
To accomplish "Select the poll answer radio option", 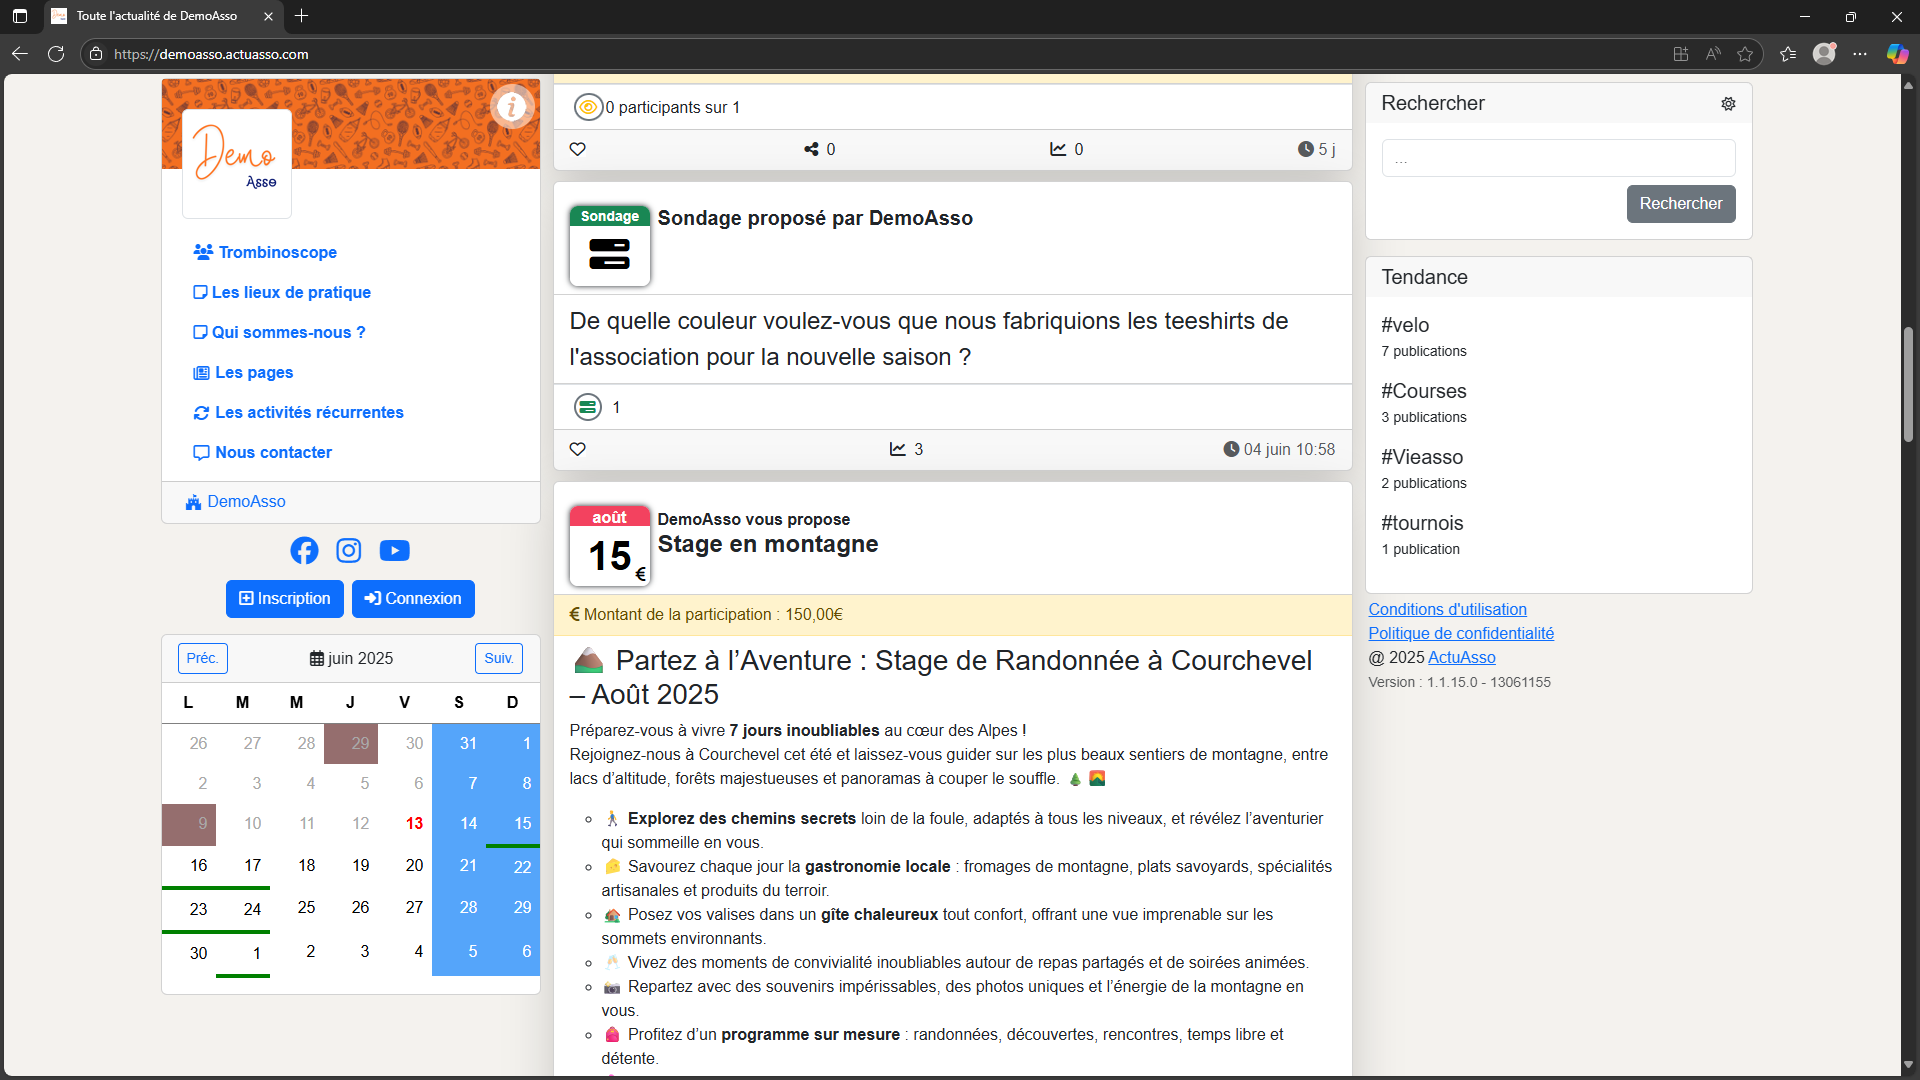I will (588, 406).
